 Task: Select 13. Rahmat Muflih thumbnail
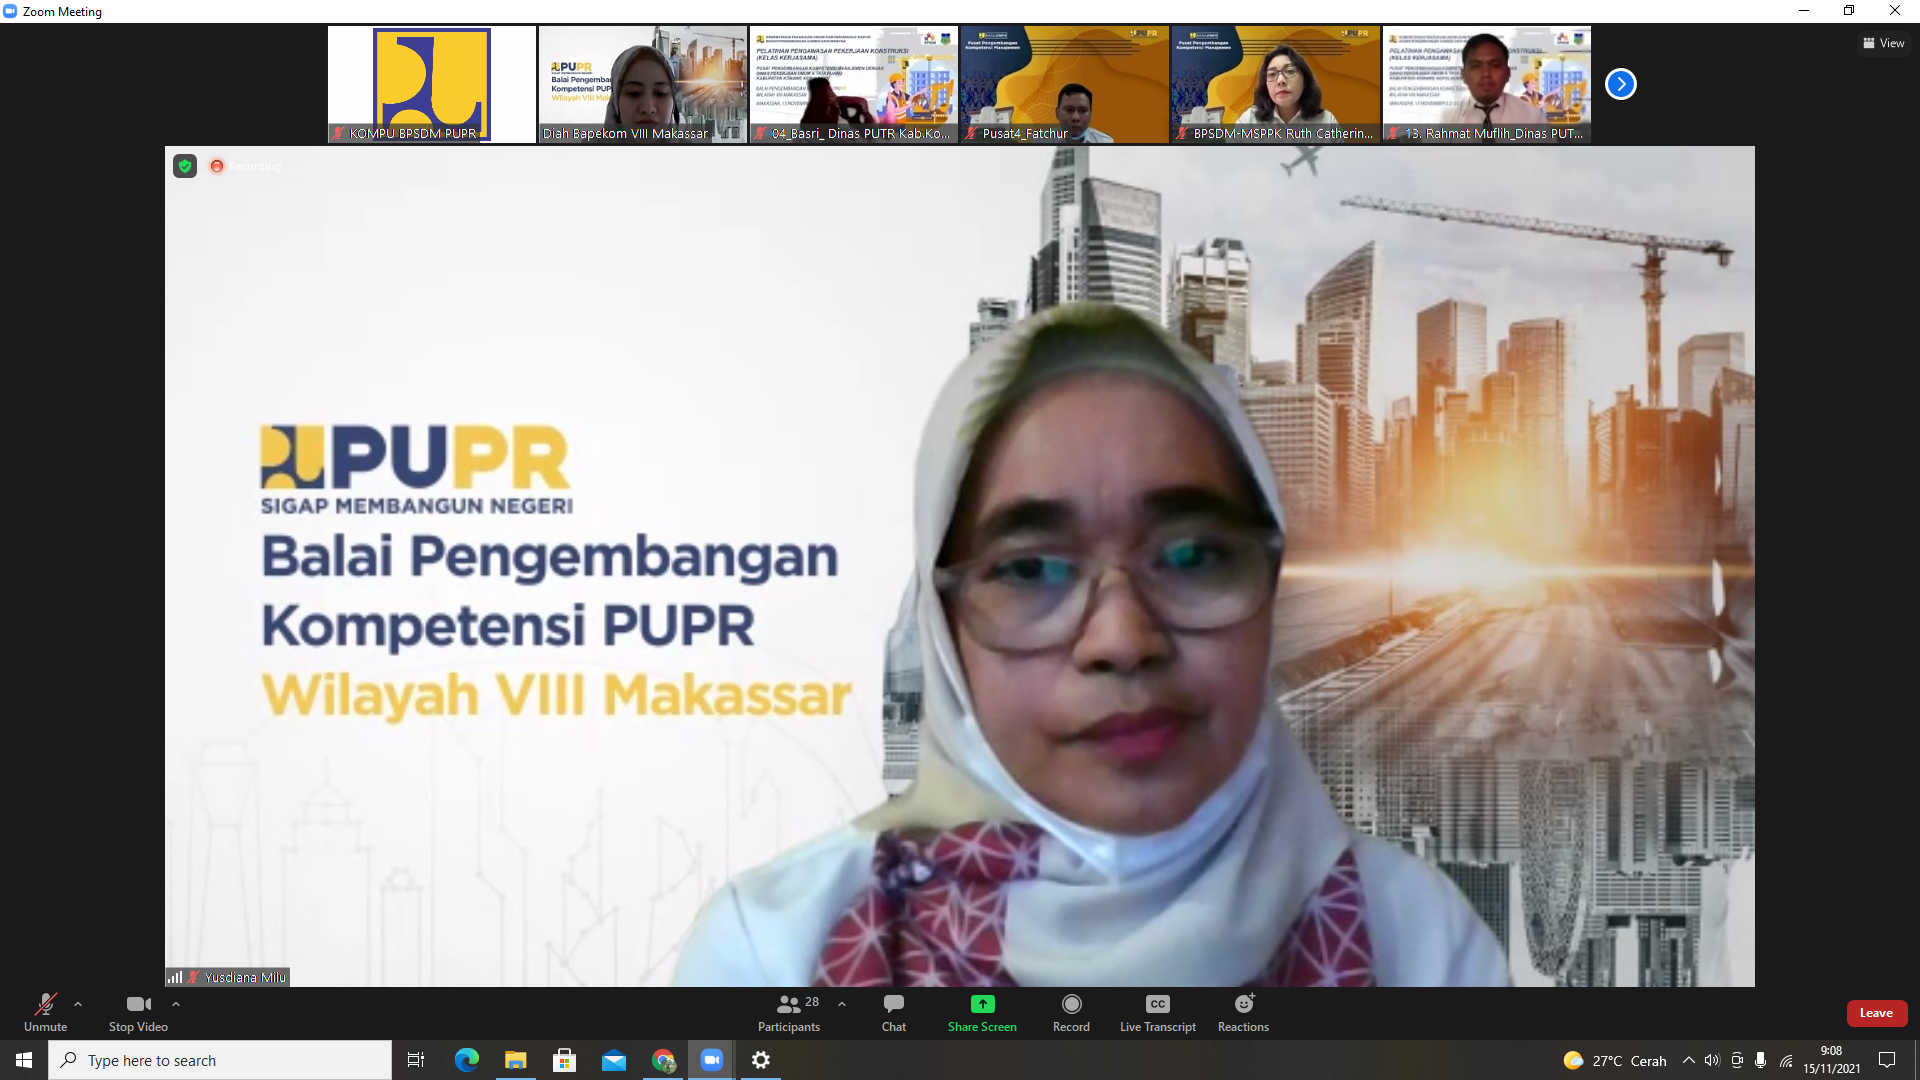[1487, 84]
